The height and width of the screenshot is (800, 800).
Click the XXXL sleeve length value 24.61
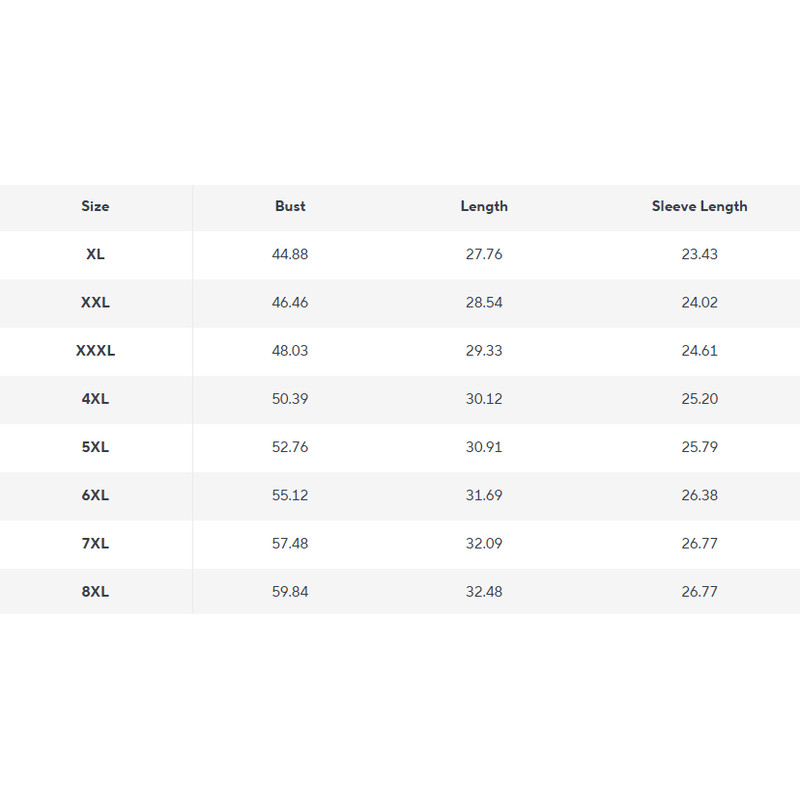699,351
